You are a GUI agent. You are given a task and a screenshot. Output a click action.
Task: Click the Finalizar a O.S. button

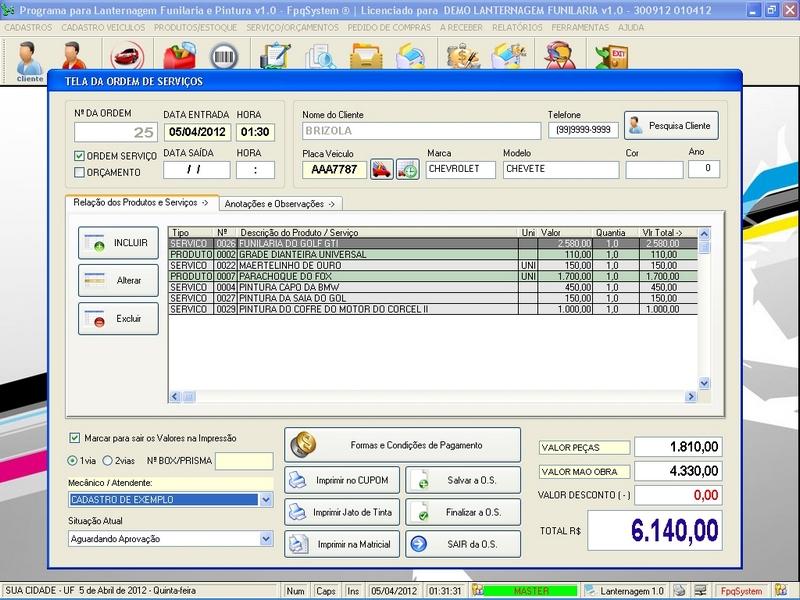tap(463, 512)
